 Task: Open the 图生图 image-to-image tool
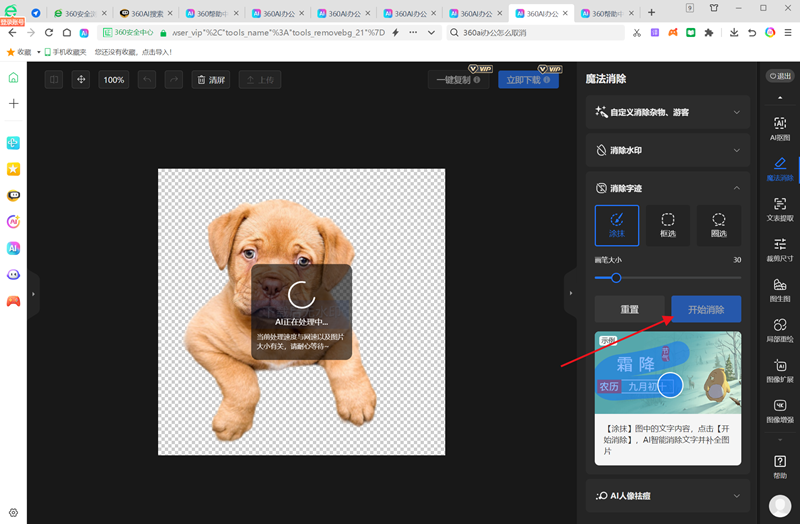[780, 290]
